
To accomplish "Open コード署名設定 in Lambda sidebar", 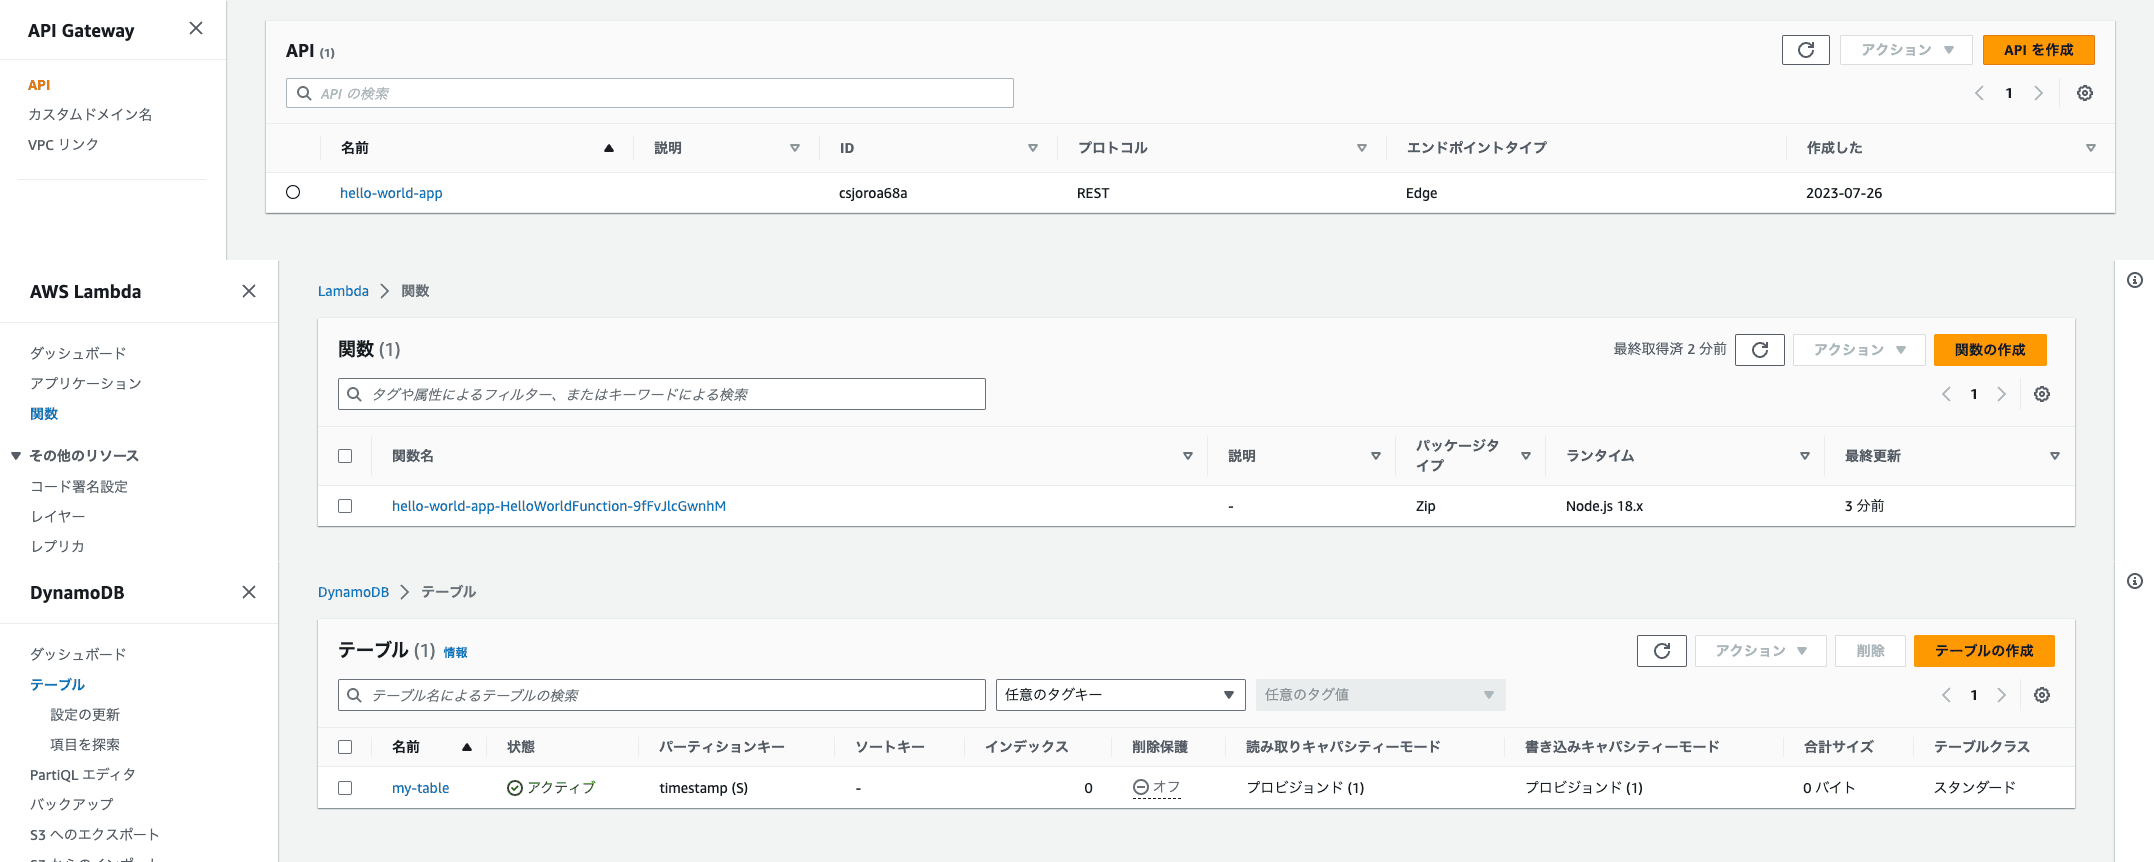I will 79,486.
